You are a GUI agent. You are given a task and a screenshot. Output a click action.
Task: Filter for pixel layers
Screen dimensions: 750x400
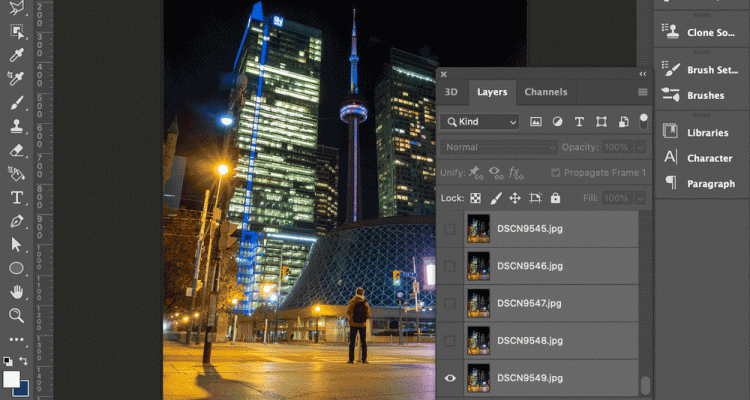pos(536,122)
